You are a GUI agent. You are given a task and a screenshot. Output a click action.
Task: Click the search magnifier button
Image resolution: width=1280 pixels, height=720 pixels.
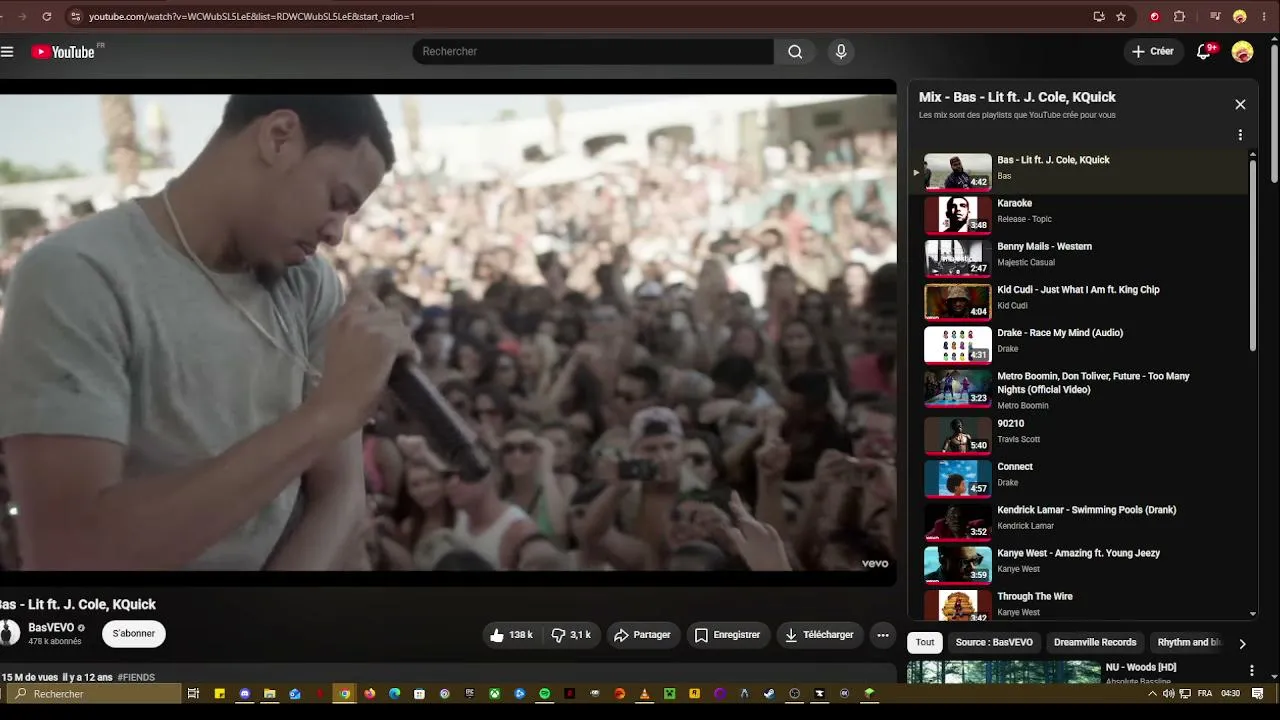tap(795, 52)
